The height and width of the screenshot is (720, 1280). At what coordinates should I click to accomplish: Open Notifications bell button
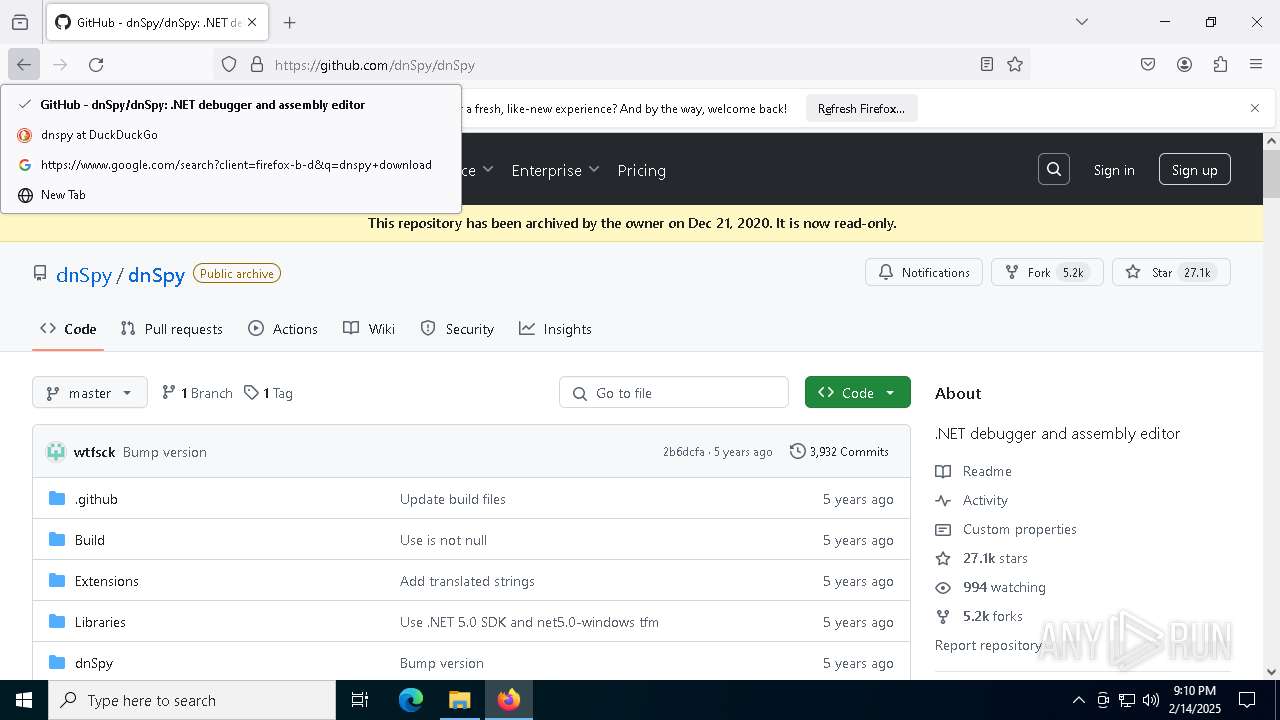(x=924, y=272)
